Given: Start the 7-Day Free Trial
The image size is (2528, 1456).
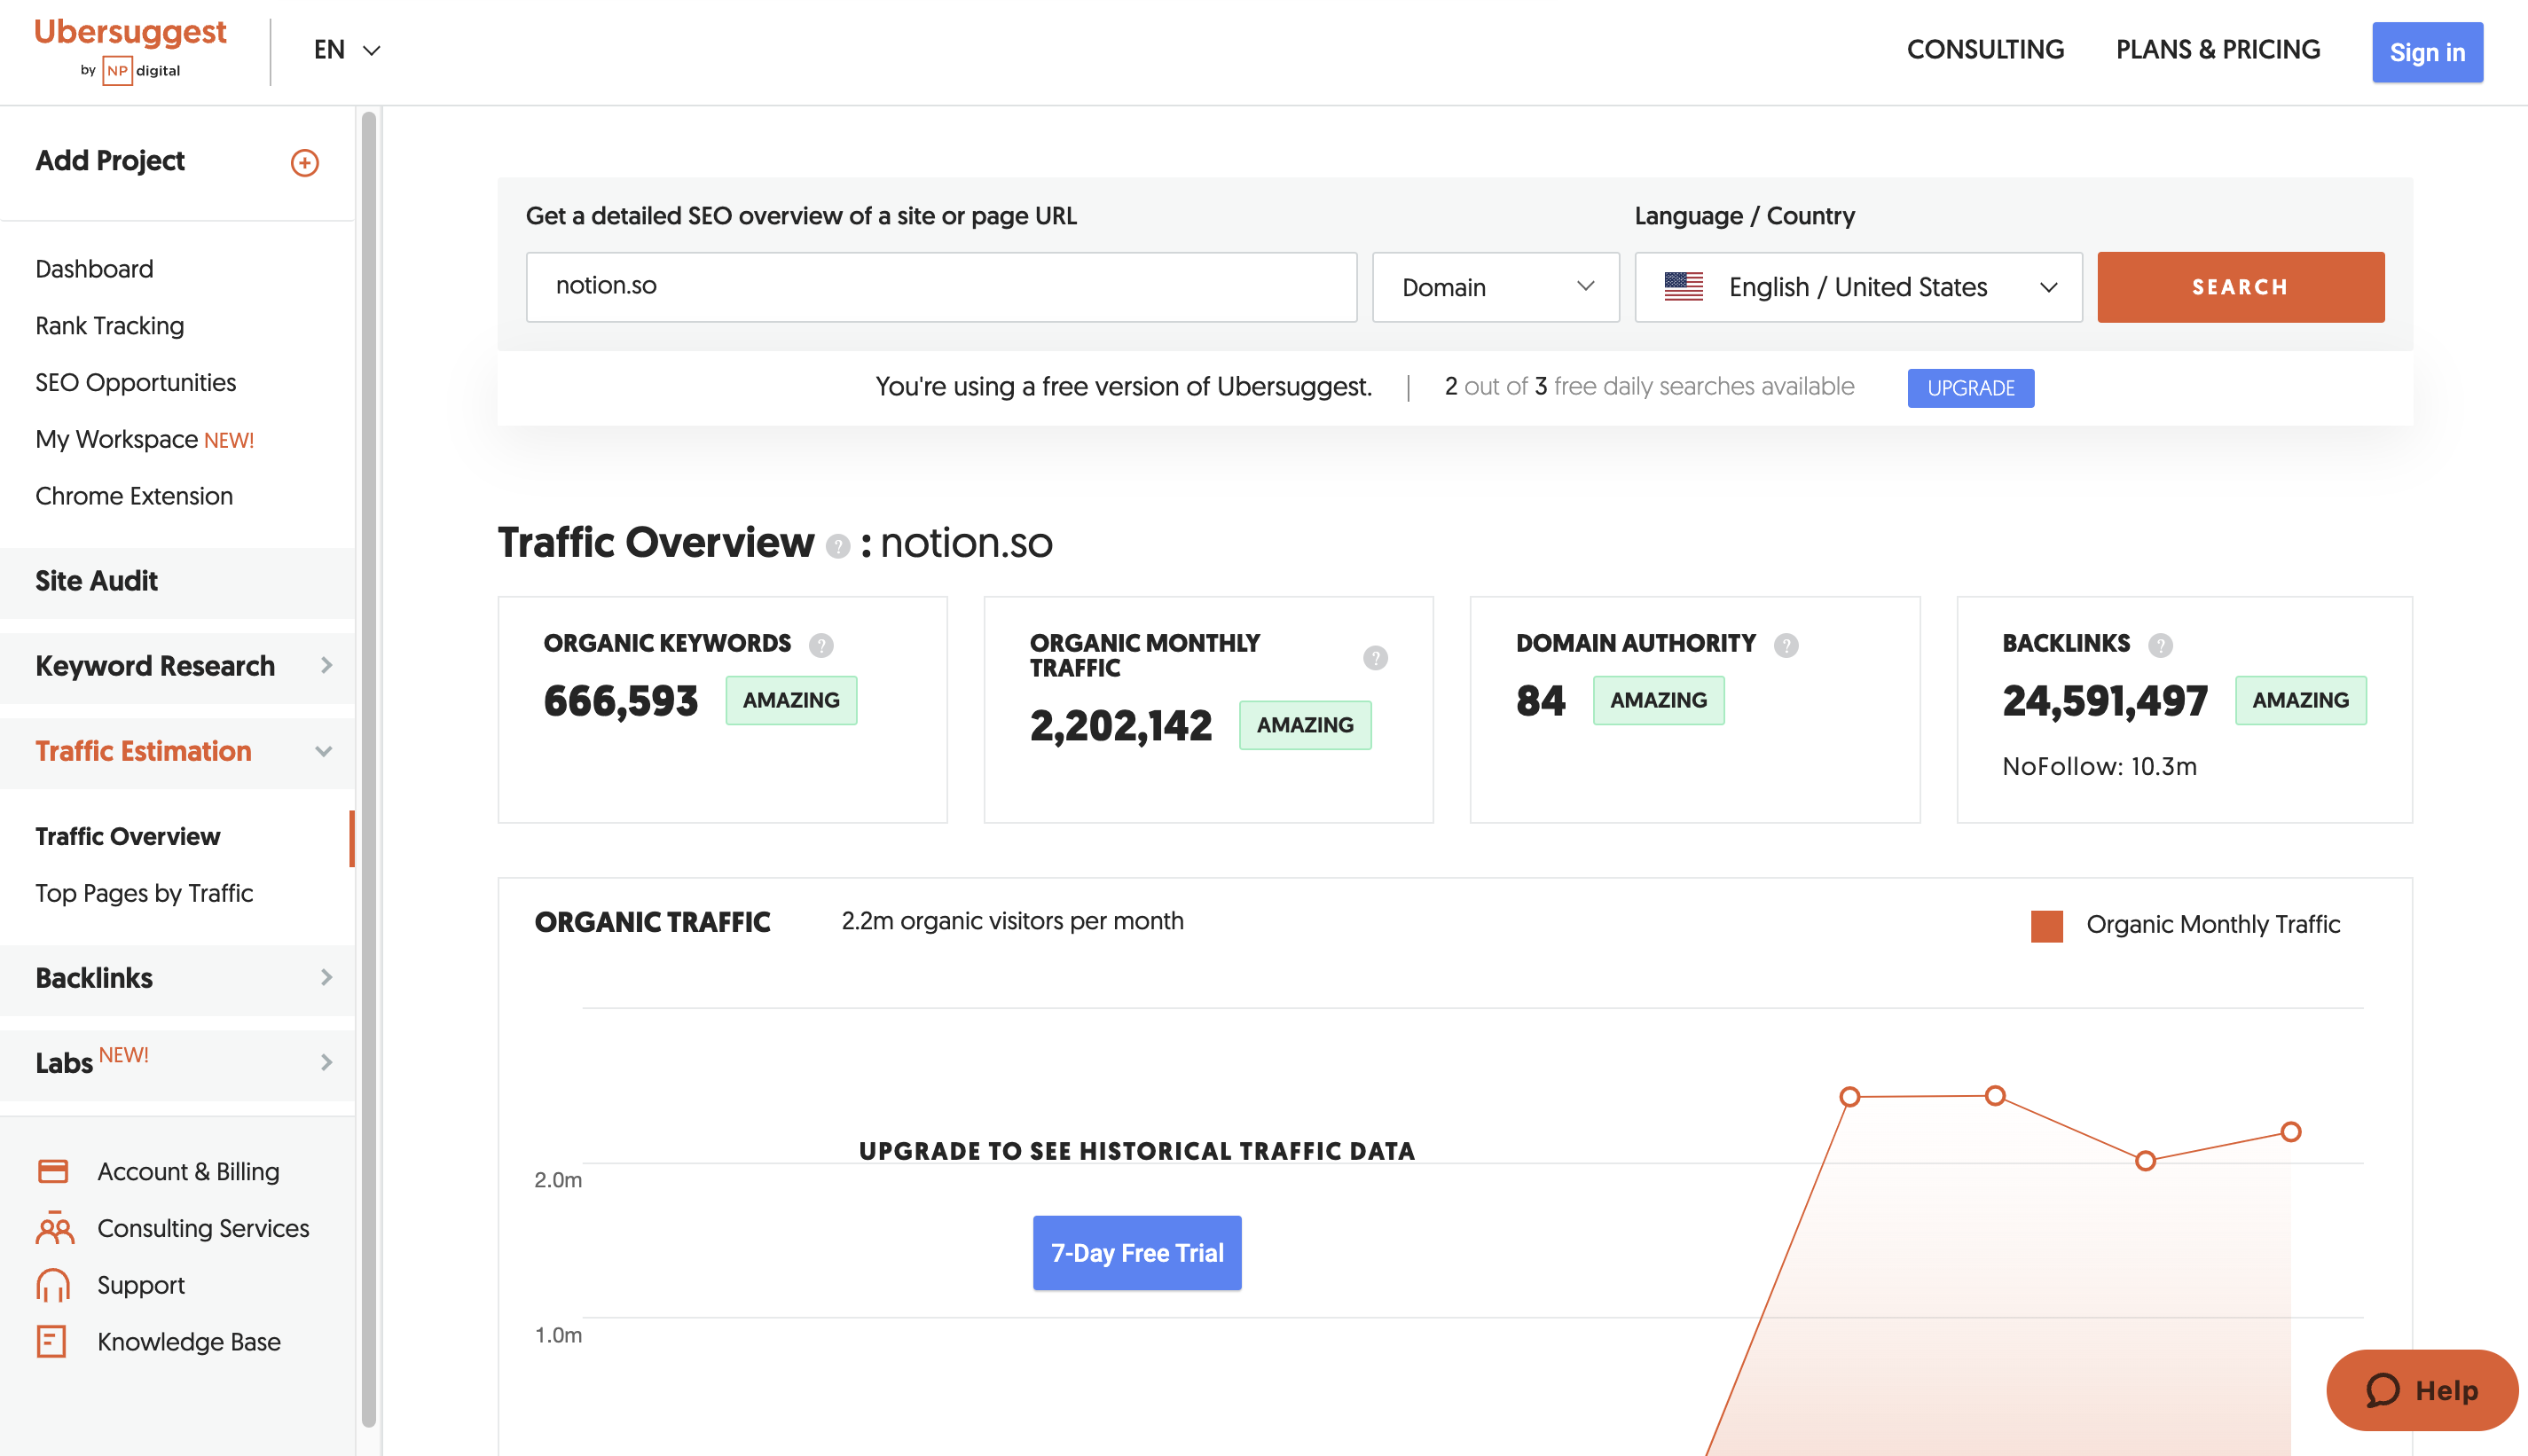Looking at the screenshot, I should (1136, 1252).
